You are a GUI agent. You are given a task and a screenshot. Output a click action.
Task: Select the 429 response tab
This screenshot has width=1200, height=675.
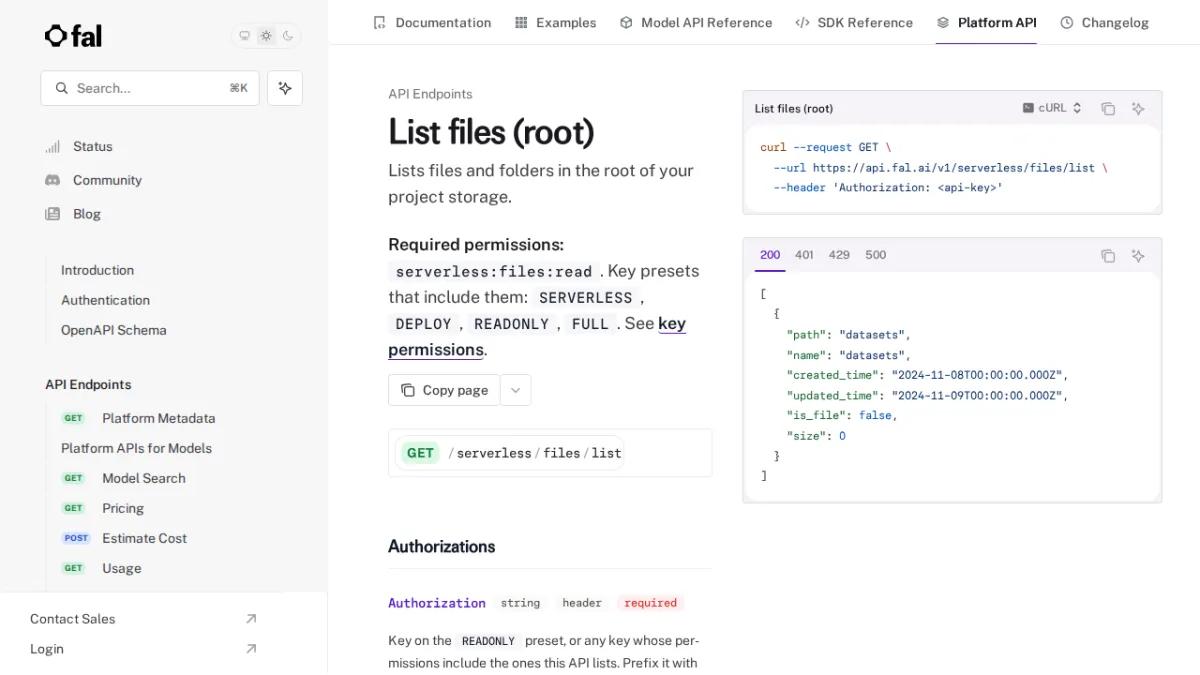click(x=839, y=255)
